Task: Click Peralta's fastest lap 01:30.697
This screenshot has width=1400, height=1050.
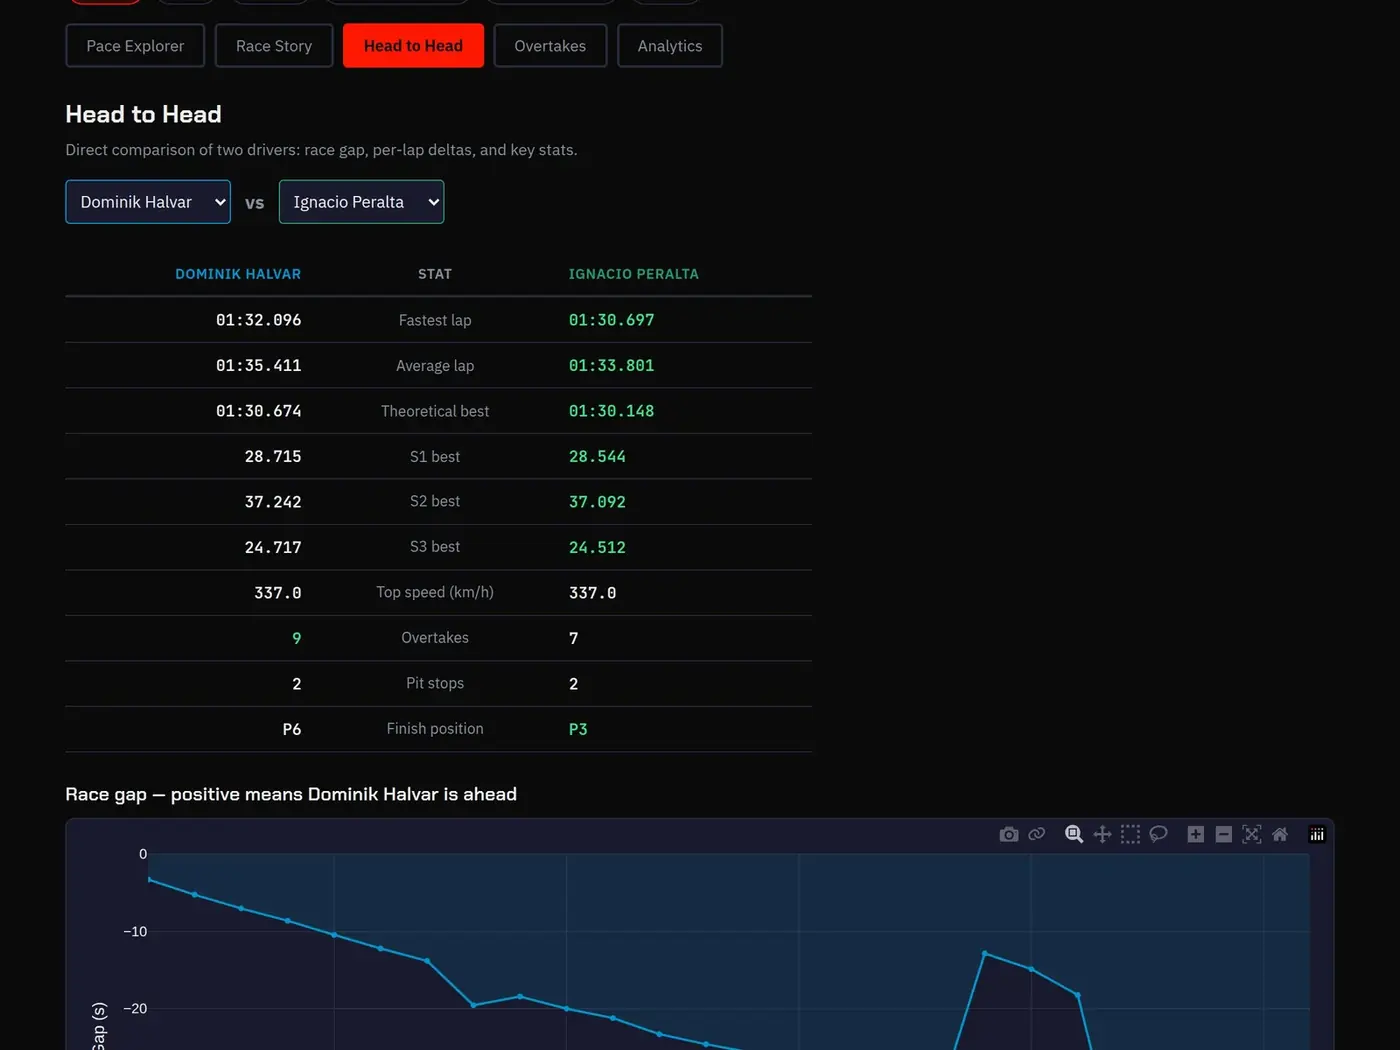Action: [611, 320]
